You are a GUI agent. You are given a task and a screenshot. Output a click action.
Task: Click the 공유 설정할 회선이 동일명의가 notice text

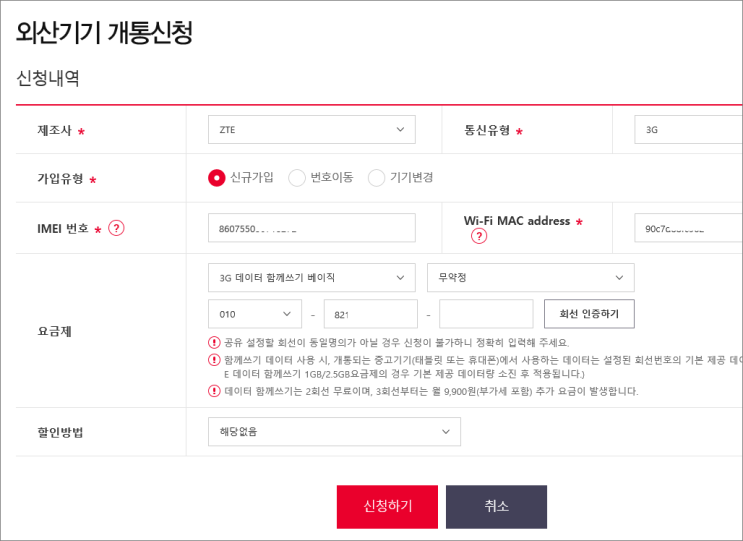pos(397,343)
